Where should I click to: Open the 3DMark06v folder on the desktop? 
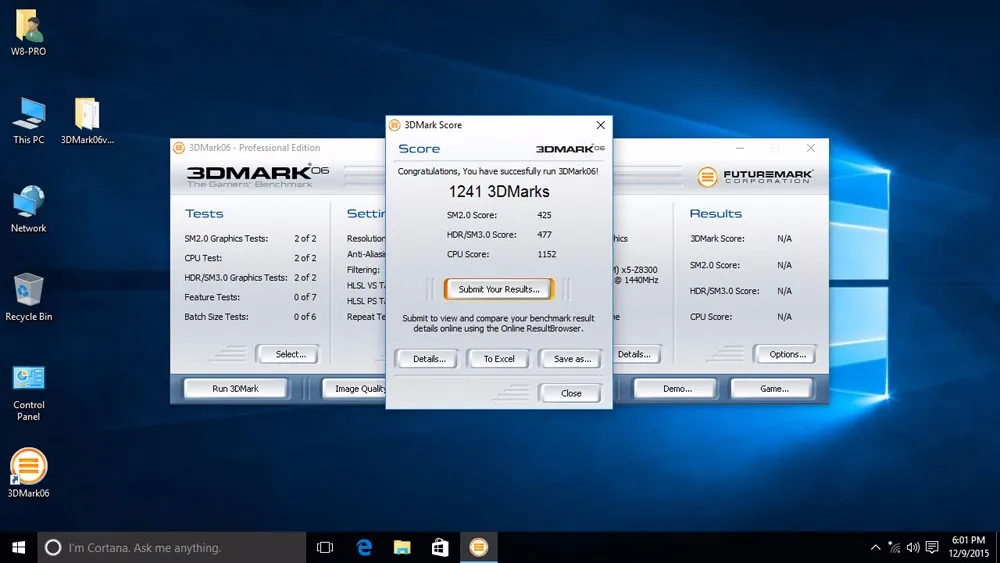87,121
